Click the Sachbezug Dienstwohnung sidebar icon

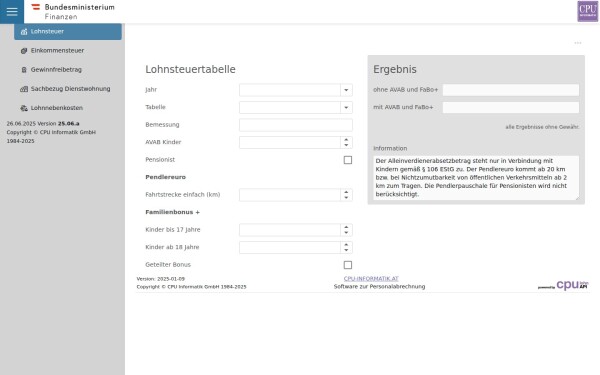click(x=24, y=89)
